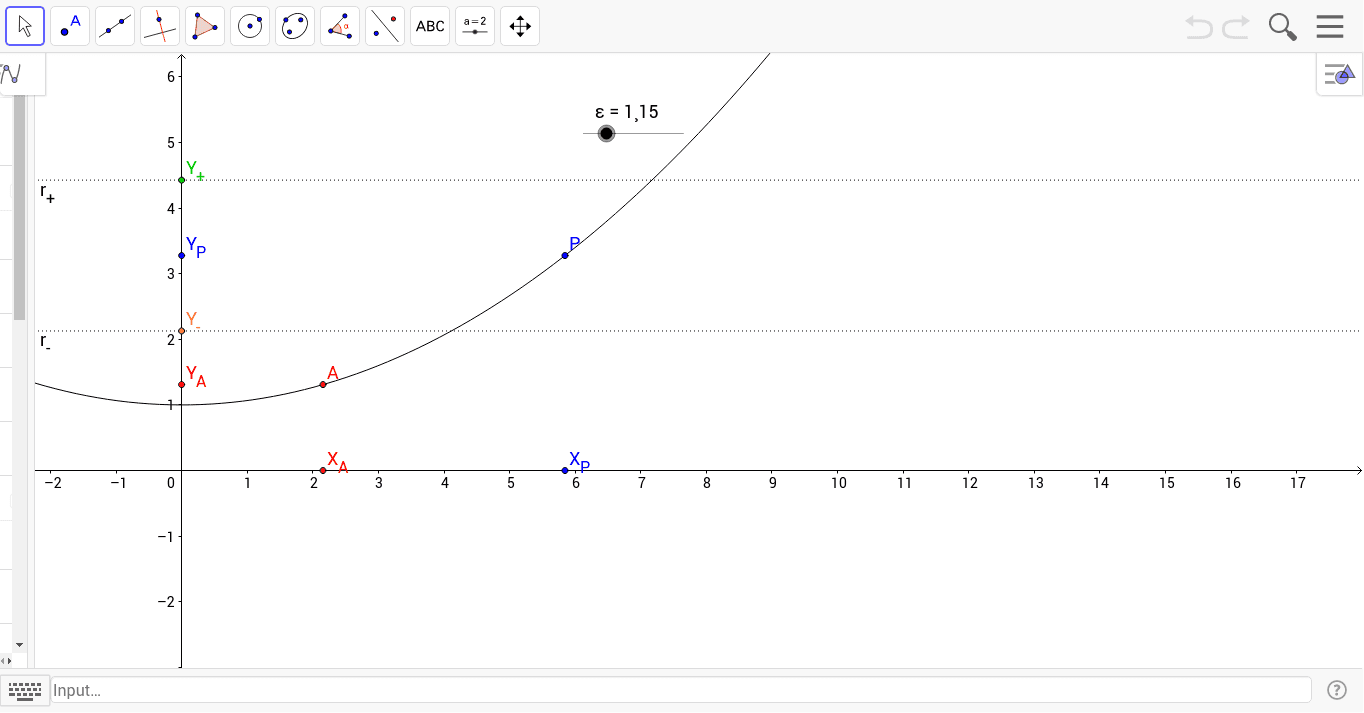Select the ABC text tool

tap(430, 26)
